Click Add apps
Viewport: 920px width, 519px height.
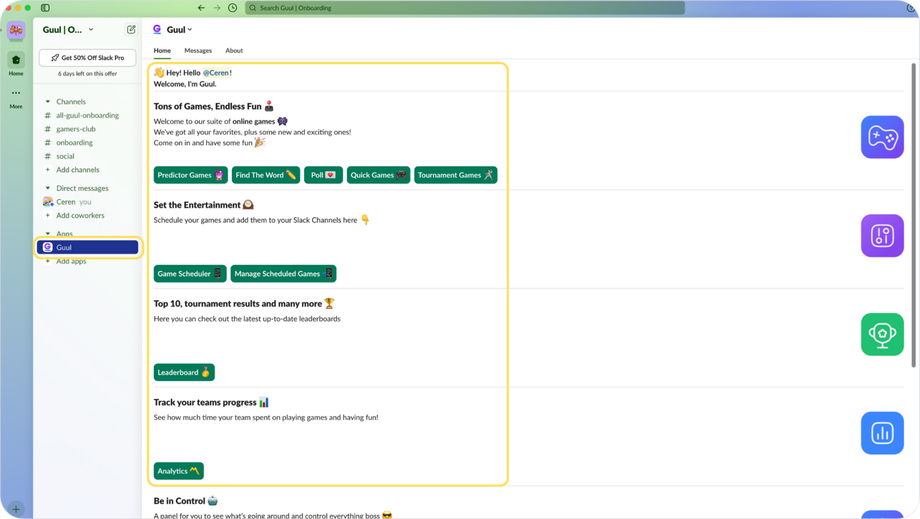71,262
